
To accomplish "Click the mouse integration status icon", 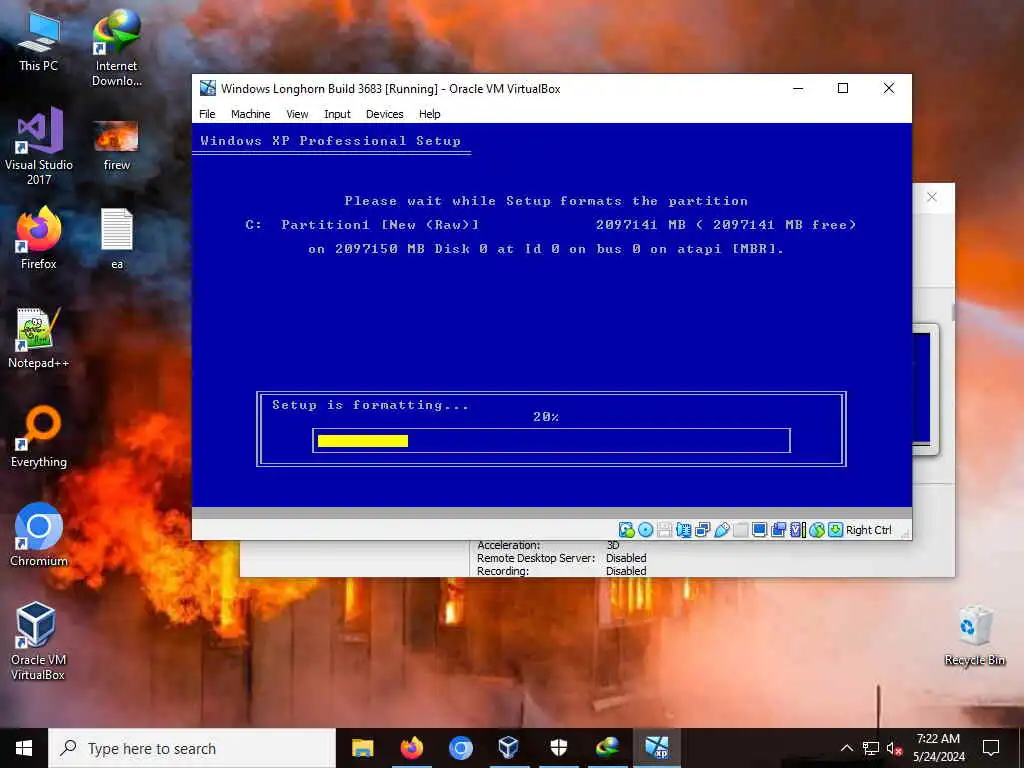I will (x=817, y=530).
